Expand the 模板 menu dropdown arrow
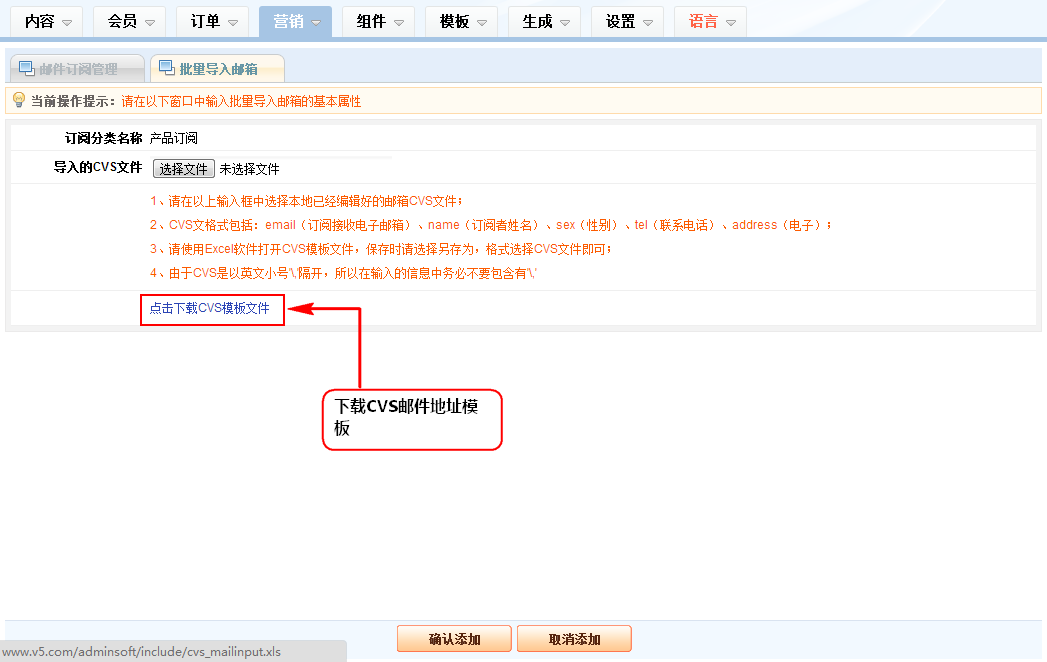 [x=481, y=23]
